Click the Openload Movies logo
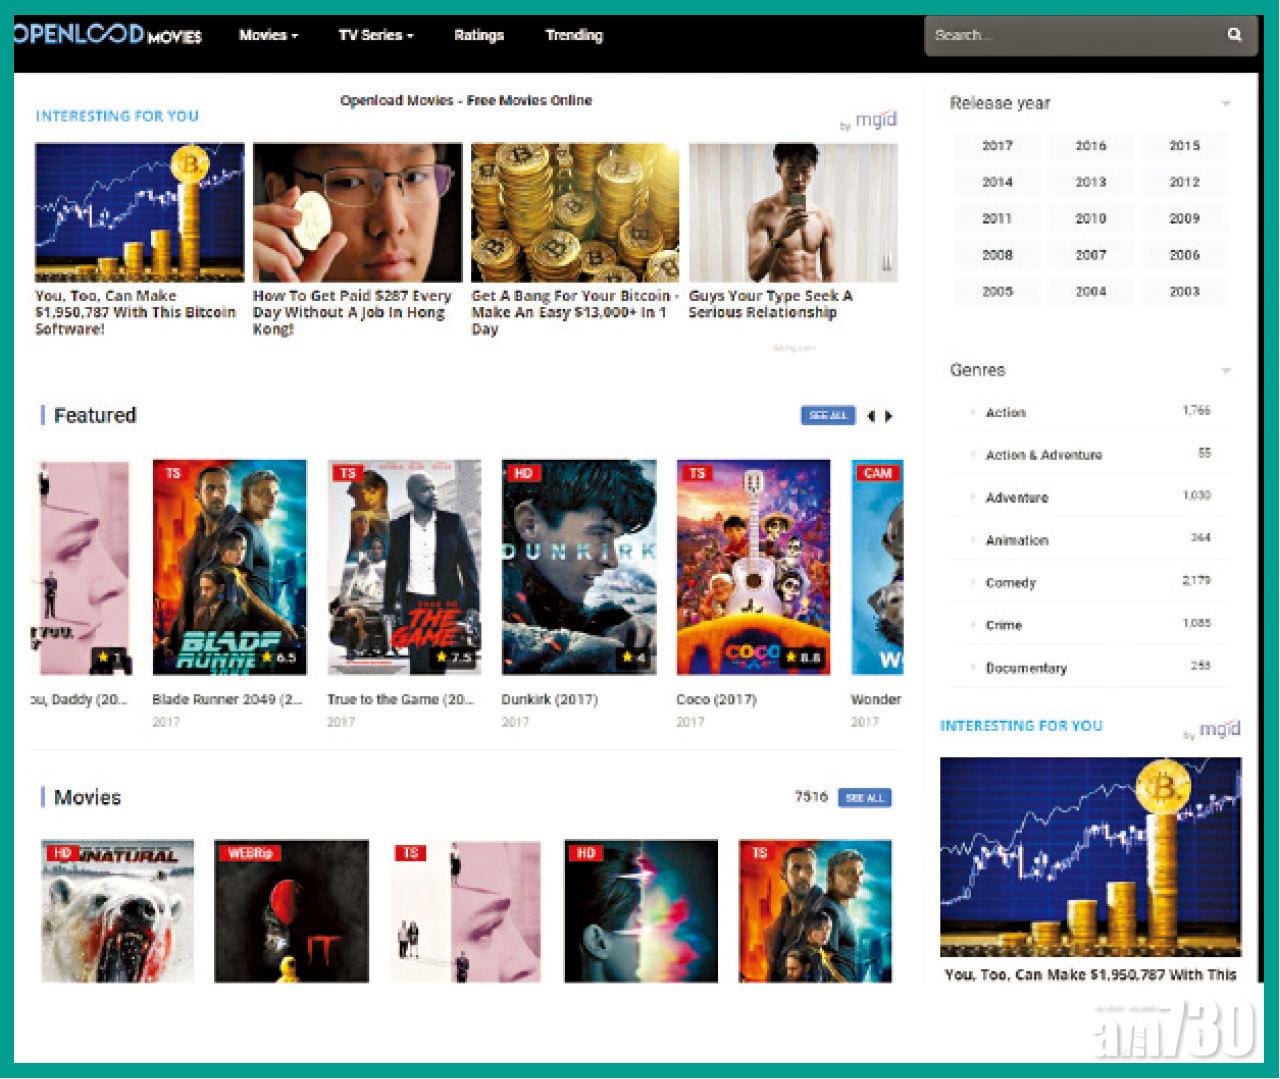The width and height of the screenshot is (1280, 1079). (x=108, y=35)
